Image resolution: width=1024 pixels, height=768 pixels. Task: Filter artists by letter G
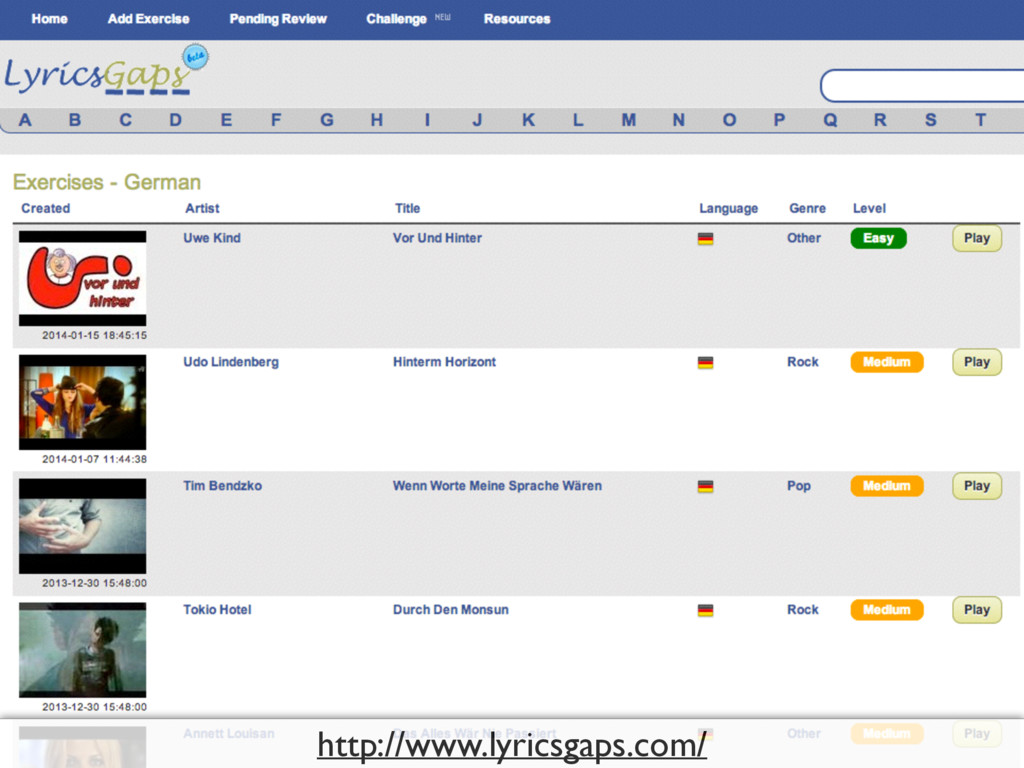click(327, 120)
